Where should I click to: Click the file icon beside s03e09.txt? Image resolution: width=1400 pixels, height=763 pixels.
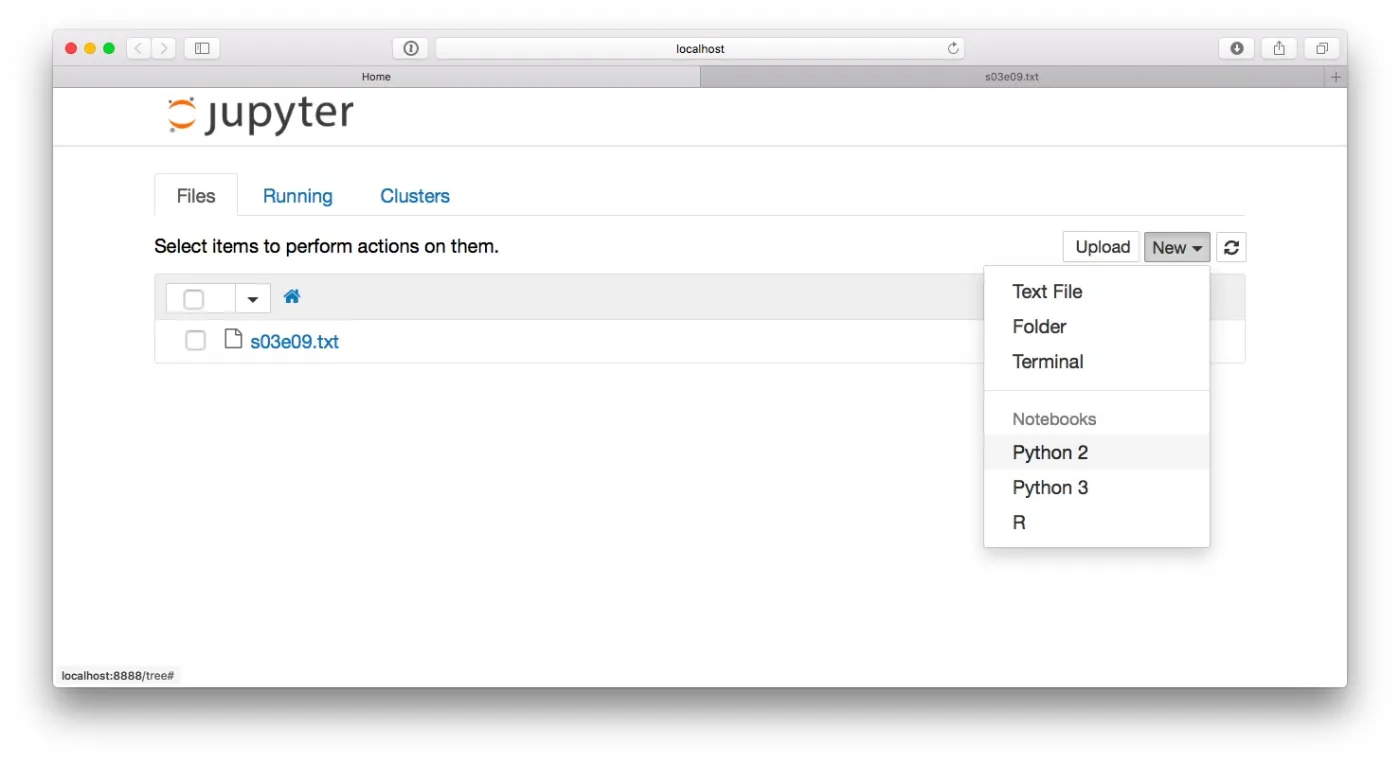click(233, 339)
